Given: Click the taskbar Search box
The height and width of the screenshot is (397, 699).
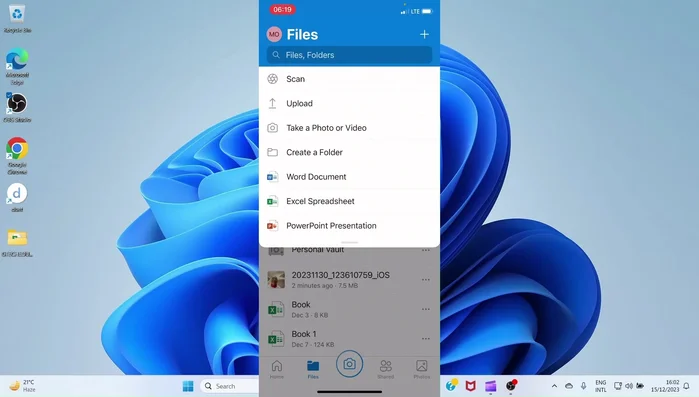Looking at the screenshot, I should [x=230, y=386].
